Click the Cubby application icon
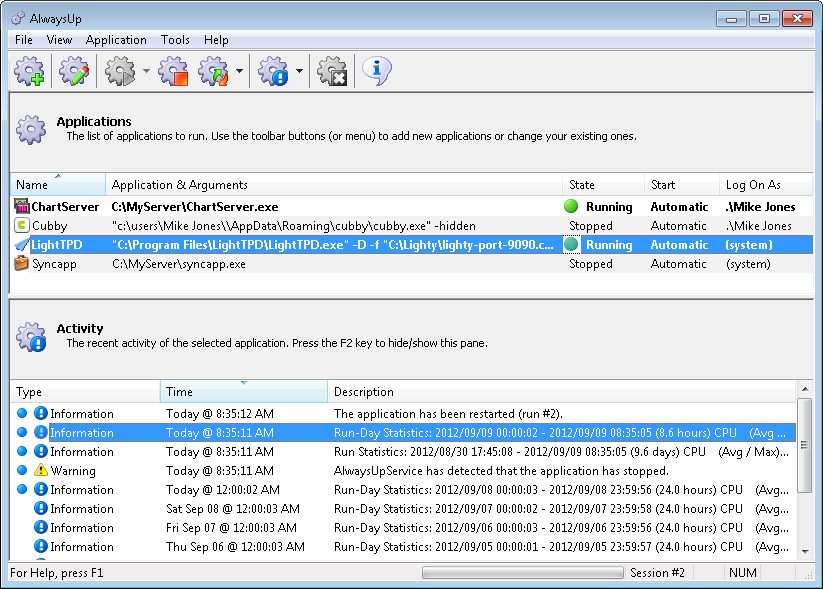 [22, 226]
